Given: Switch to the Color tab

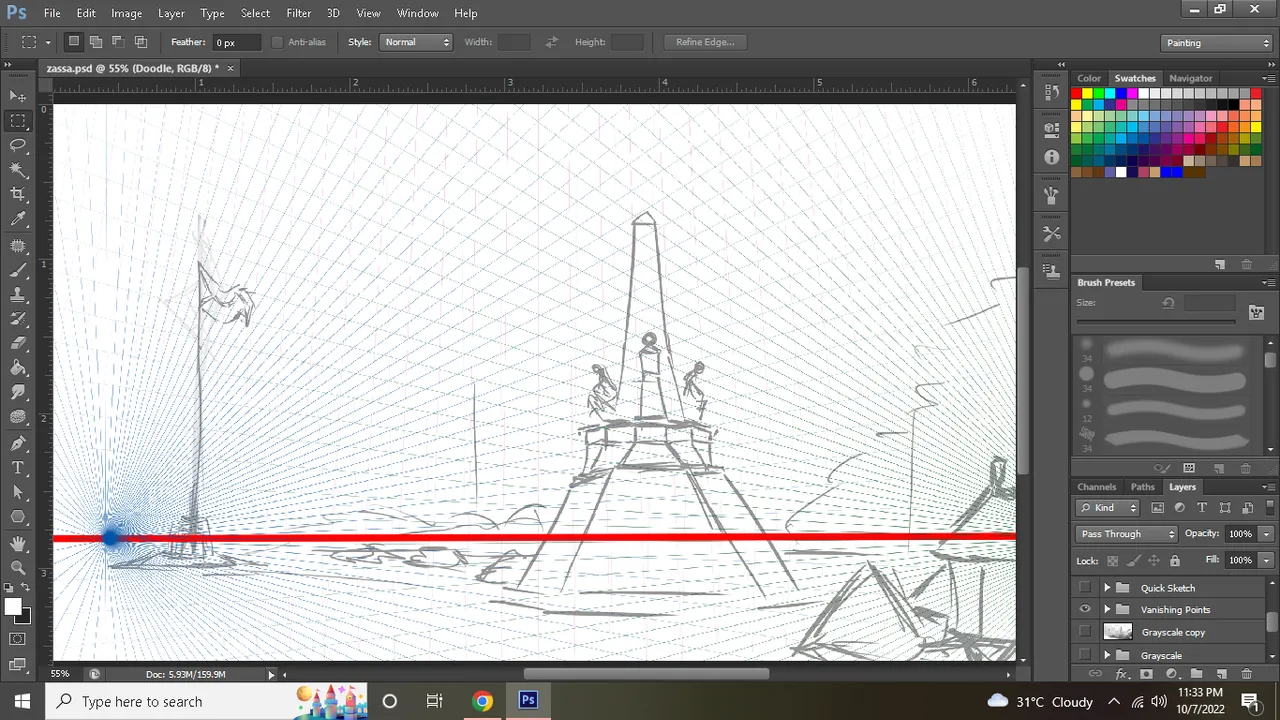Looking at the screenshot, I should [1089, 78].
